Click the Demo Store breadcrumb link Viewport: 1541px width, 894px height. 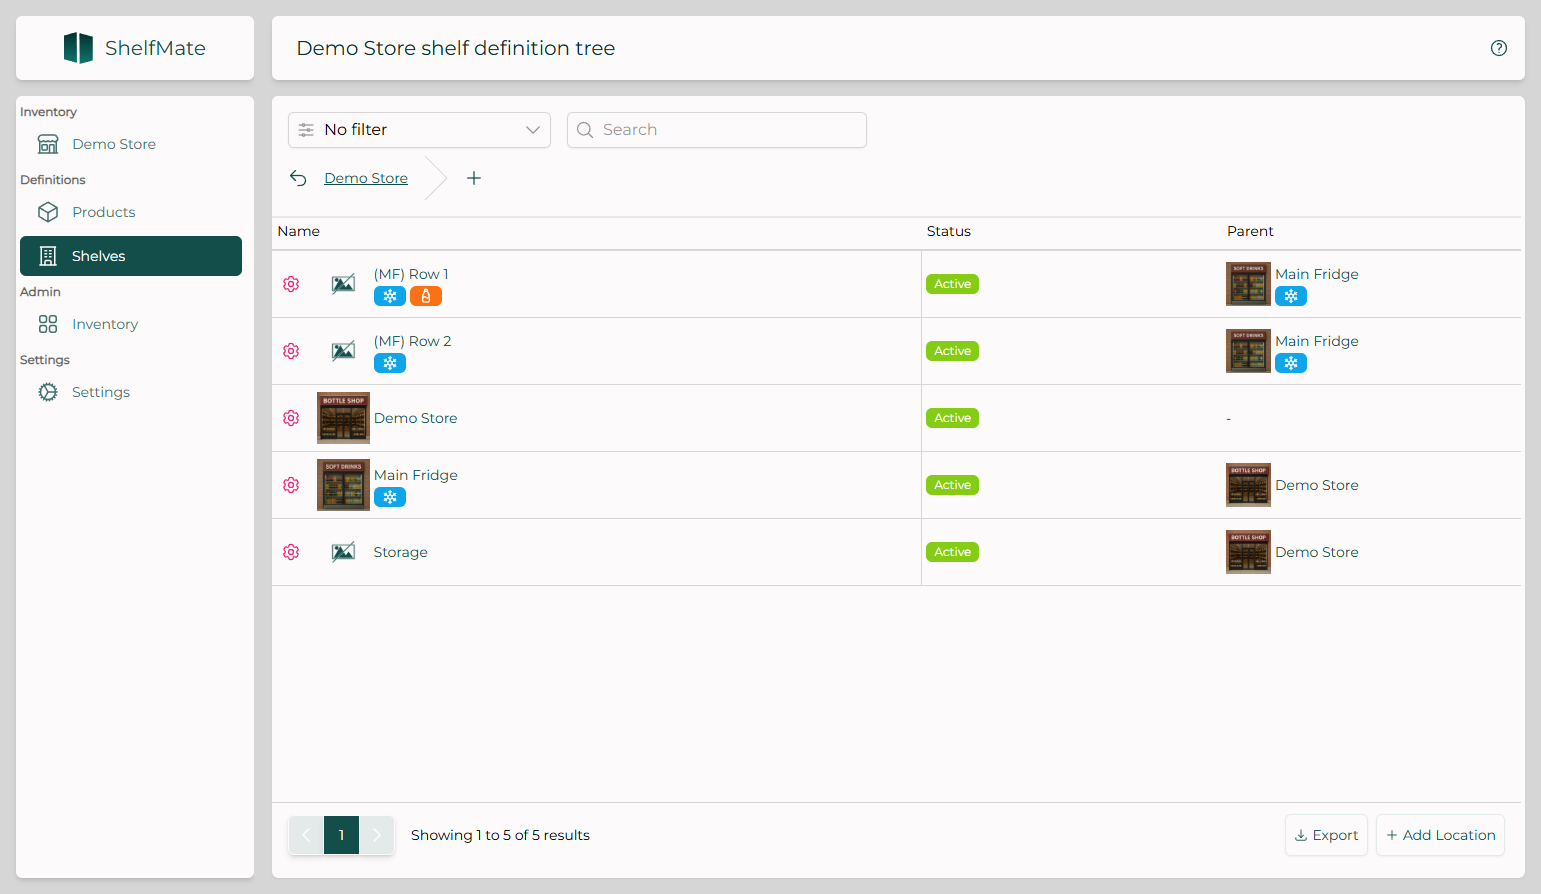(x=366, y=178)
